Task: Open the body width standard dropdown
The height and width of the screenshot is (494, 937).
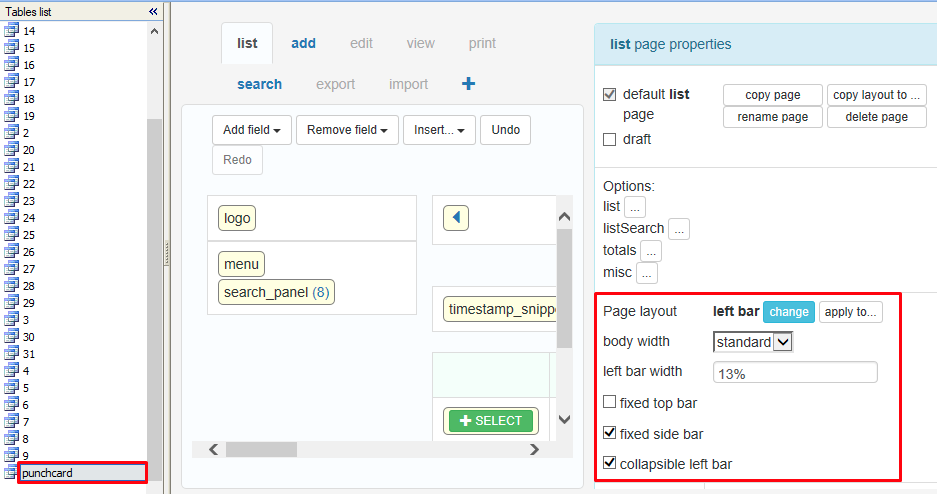Action: (x=753, y=342)
